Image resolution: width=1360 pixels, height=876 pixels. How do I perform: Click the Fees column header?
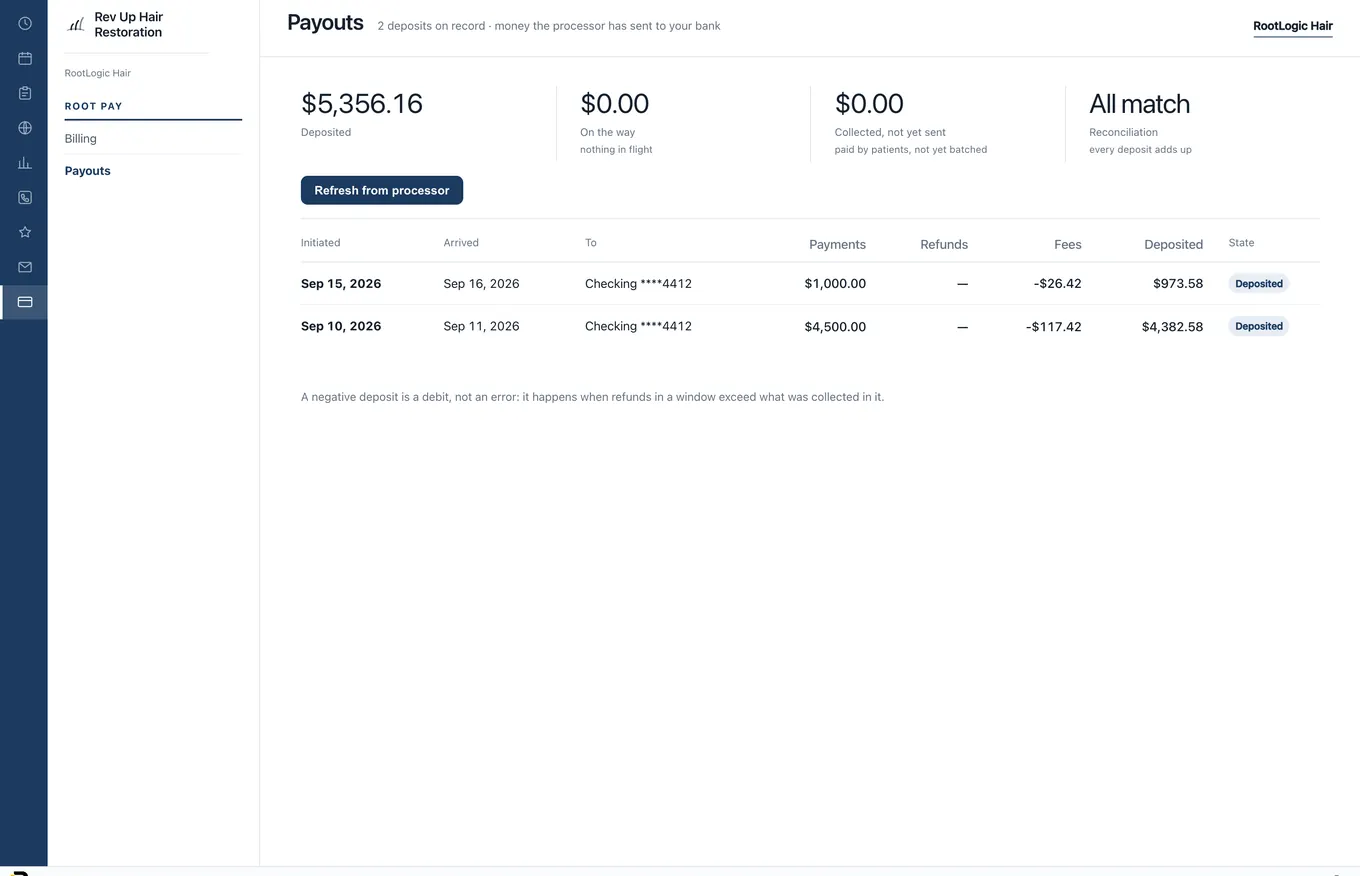(1067, 244)
